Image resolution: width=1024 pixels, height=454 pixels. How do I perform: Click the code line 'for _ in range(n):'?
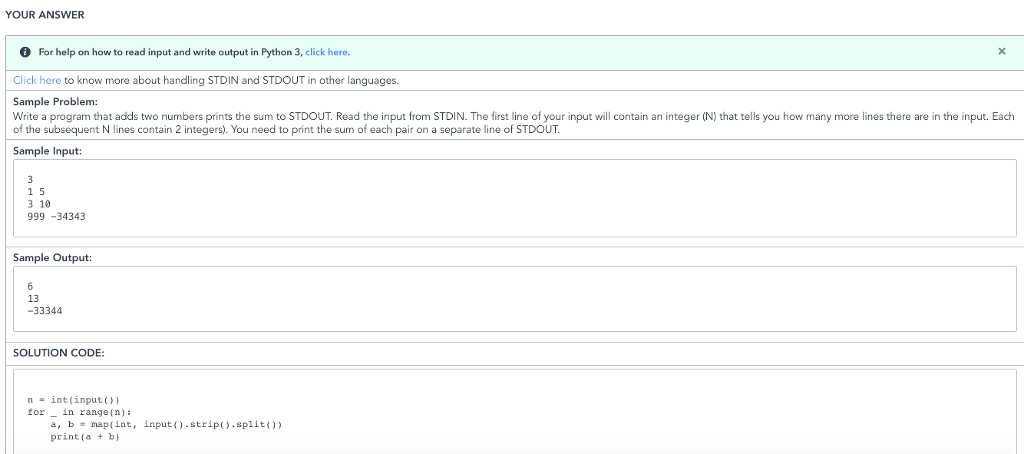click(80, 412)
